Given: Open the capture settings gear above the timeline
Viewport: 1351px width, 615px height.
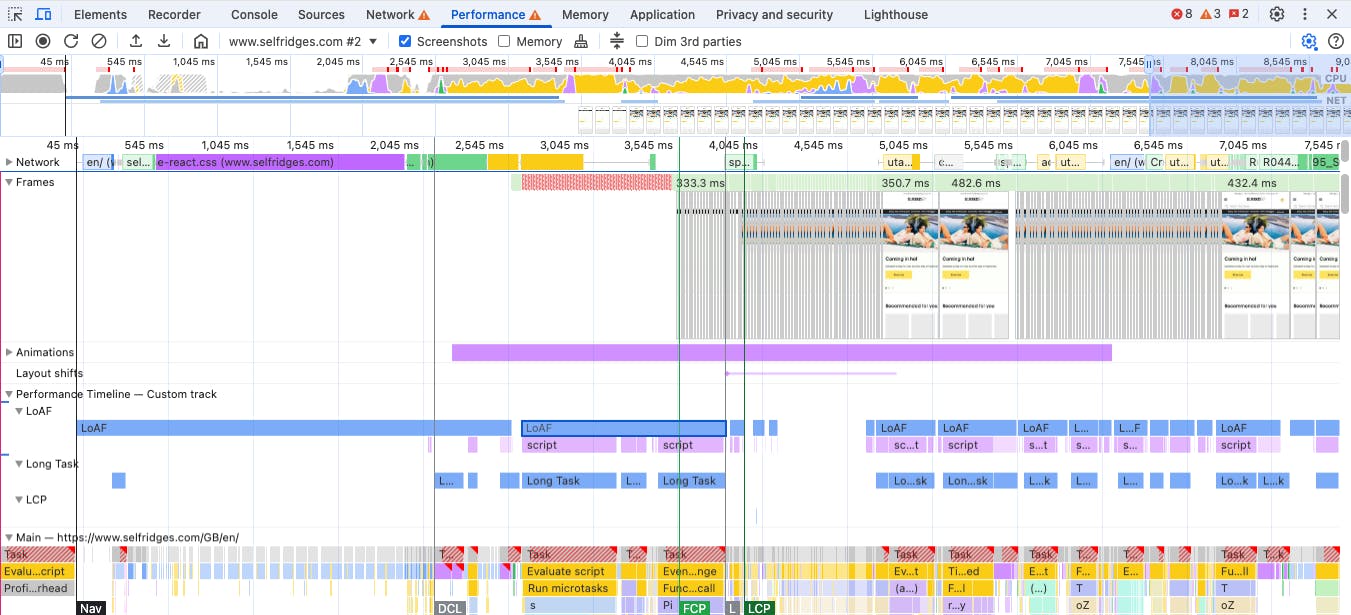Looking at the screenshot, I should (1311, 43).
